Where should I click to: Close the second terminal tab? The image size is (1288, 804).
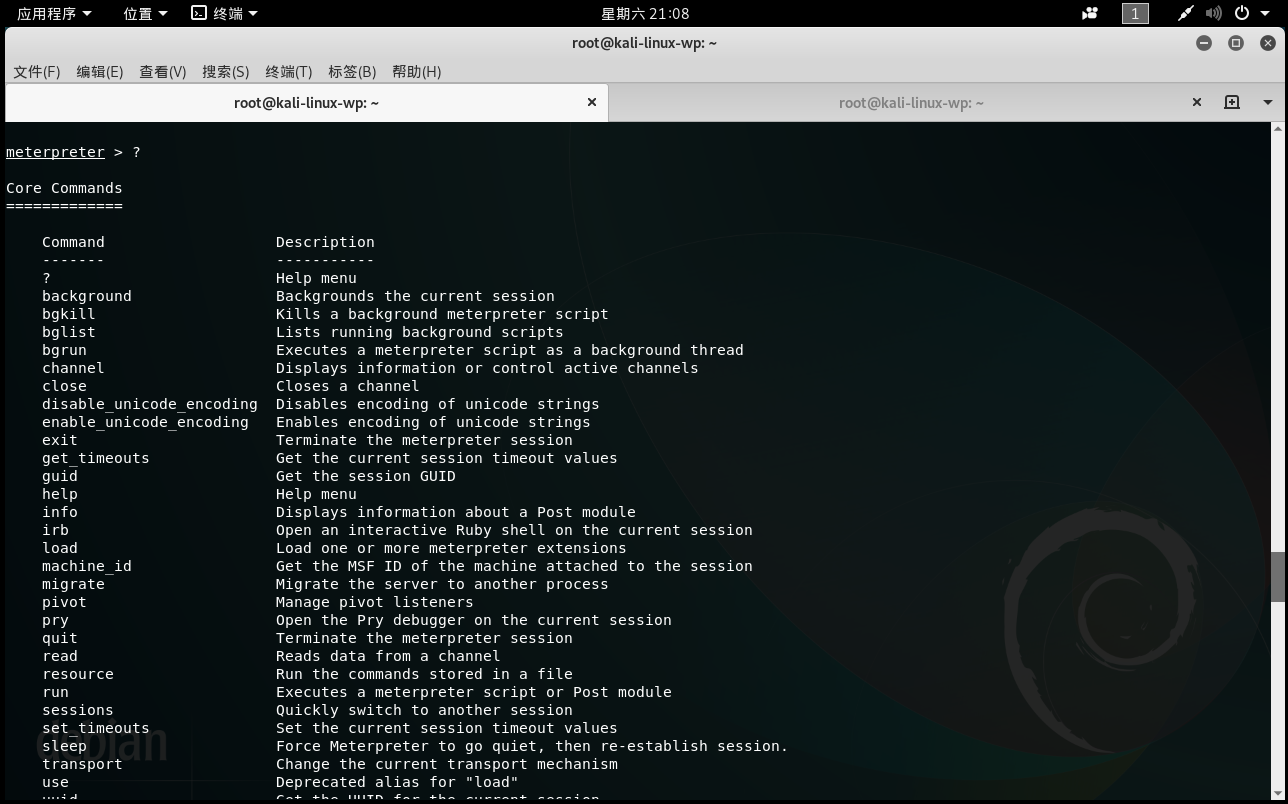click(x=1197, y=102)
